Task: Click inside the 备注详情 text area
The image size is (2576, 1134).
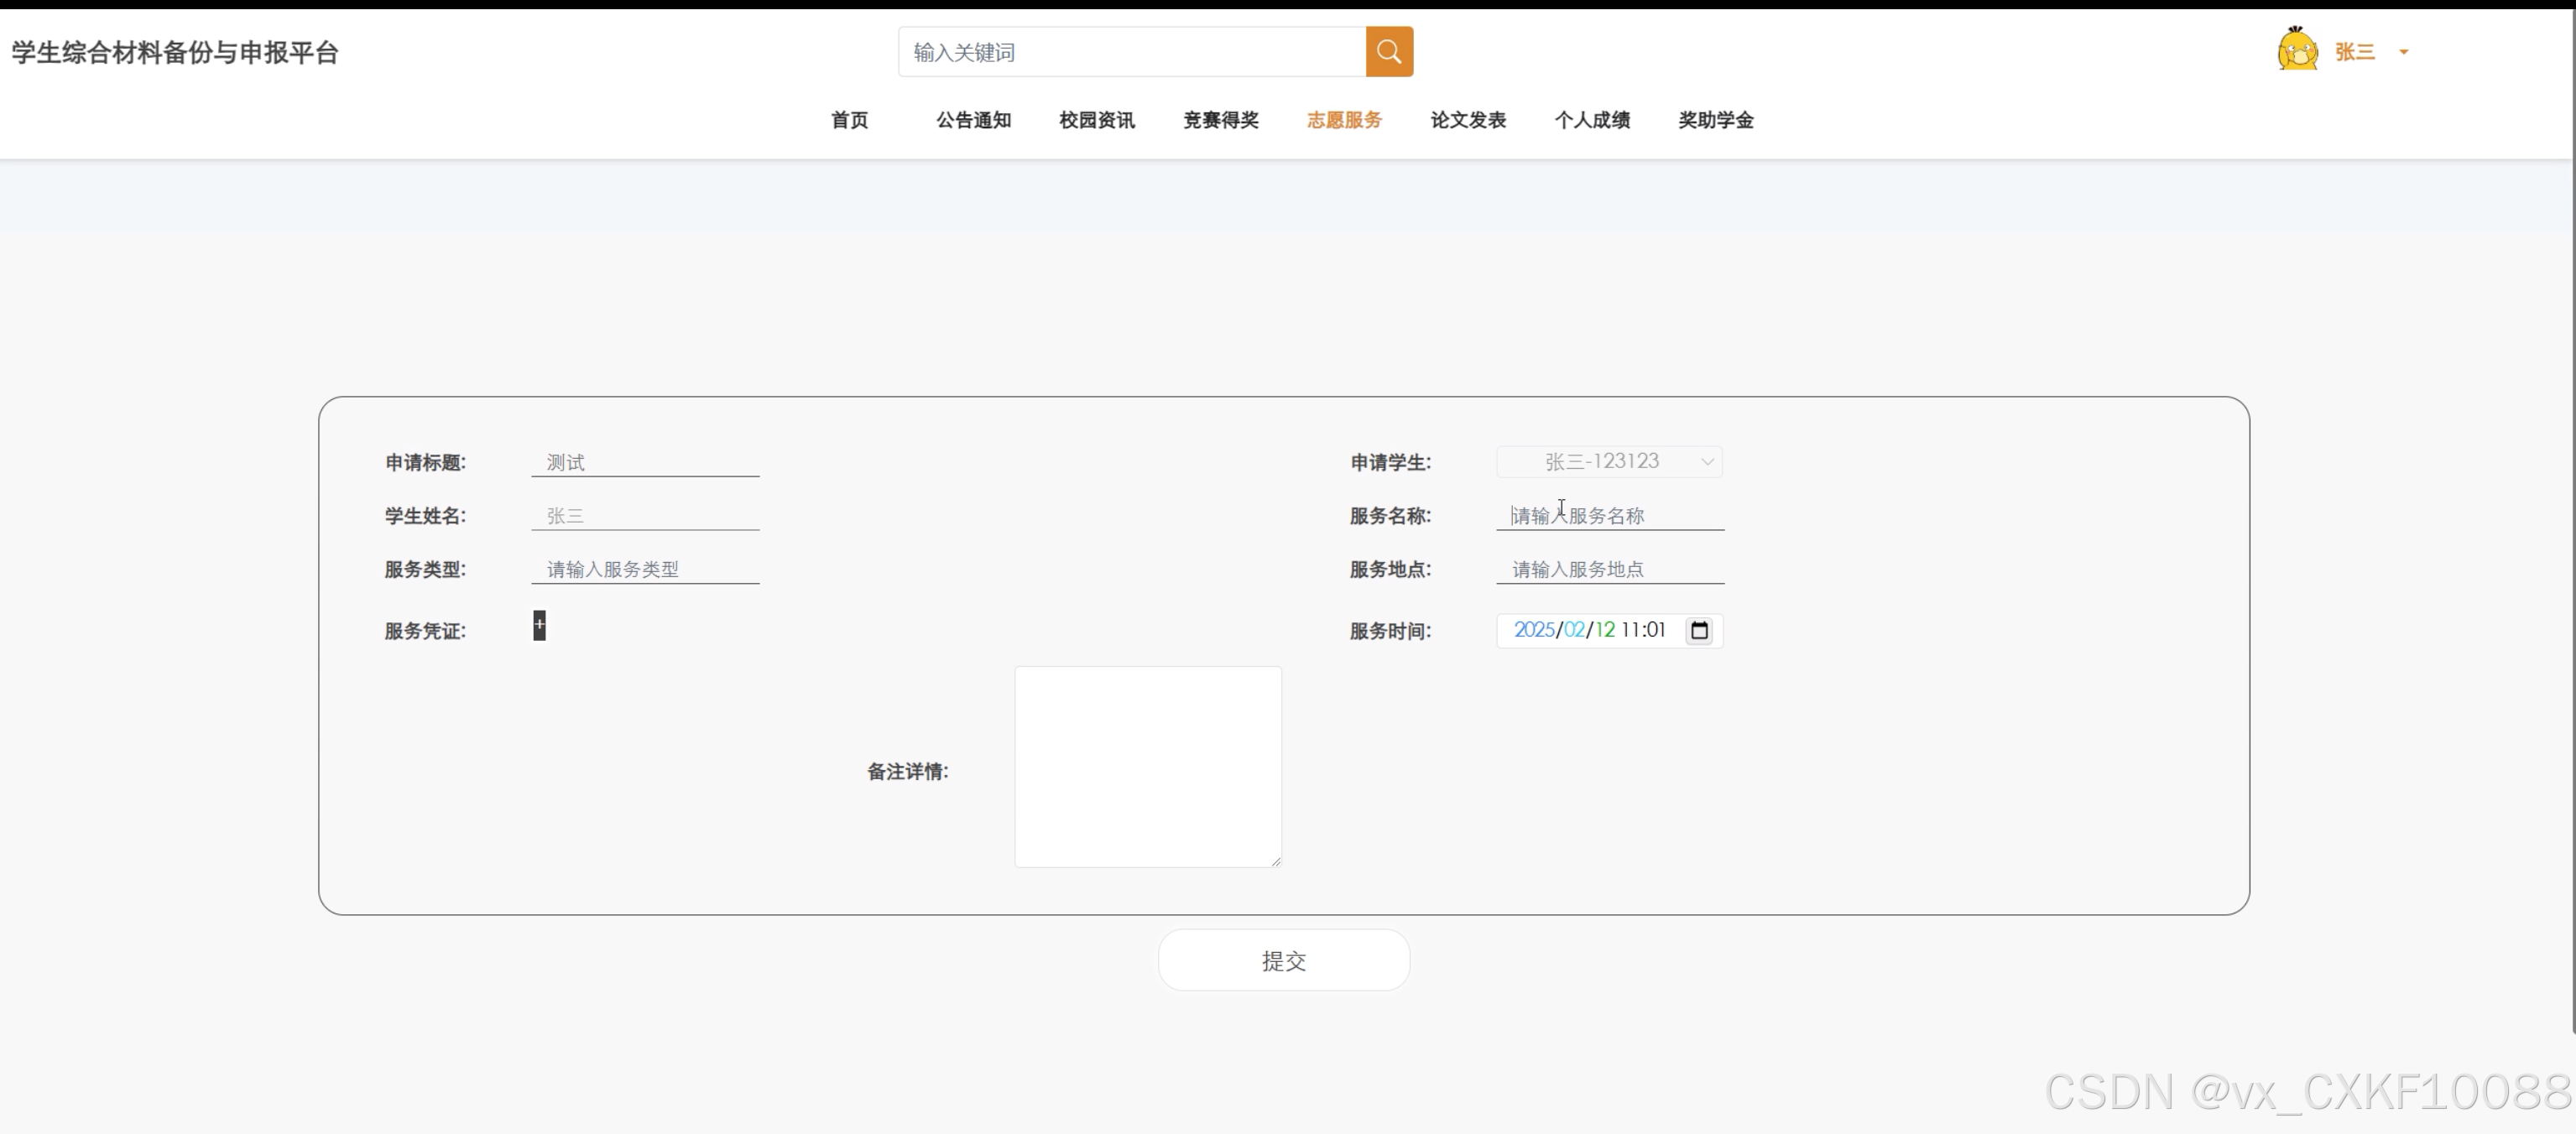Action: click(1147, 766)
